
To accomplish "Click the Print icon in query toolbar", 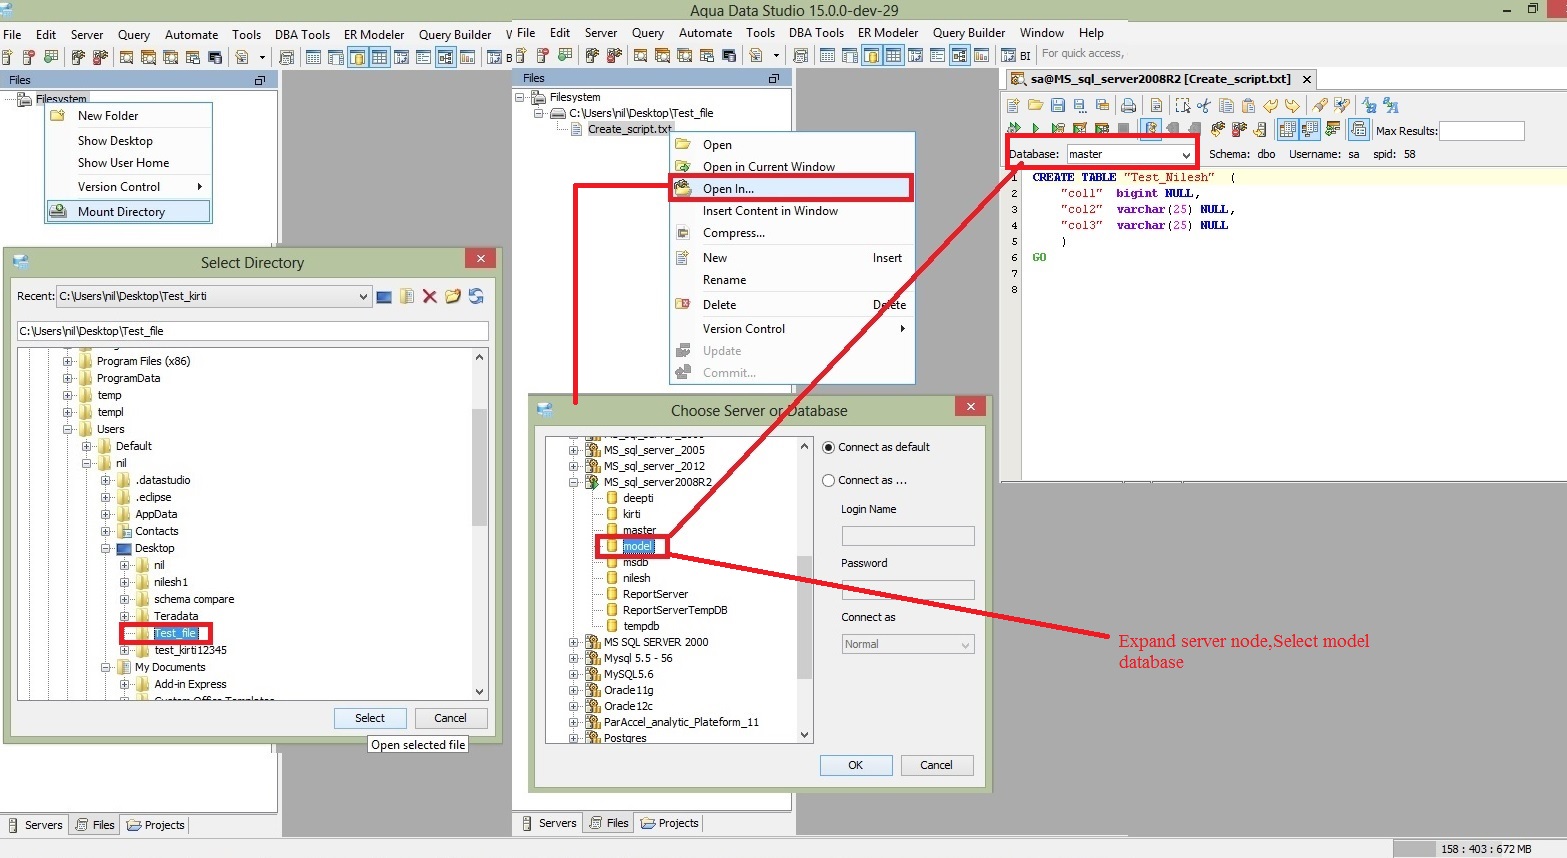I will [x=1128, y=105].
